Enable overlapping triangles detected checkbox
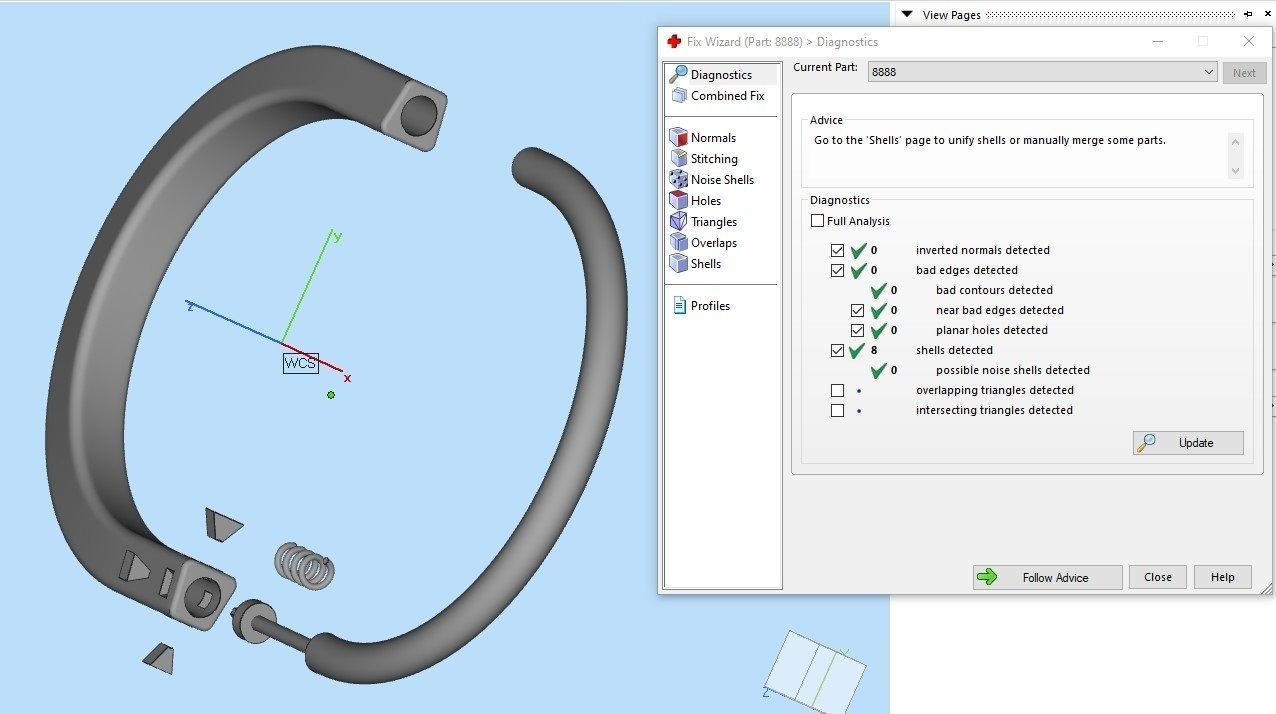This screenshot has width=1276, height=714. 837,390
